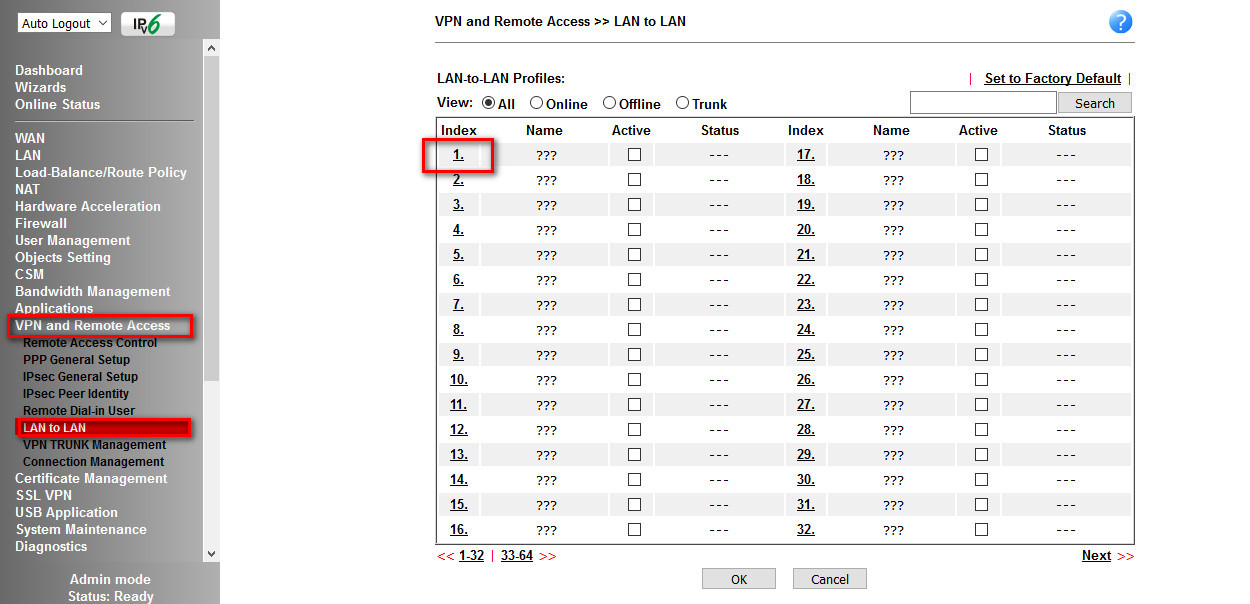
Task: Click Set to Factory Default link
Action: pos(1052,79)
